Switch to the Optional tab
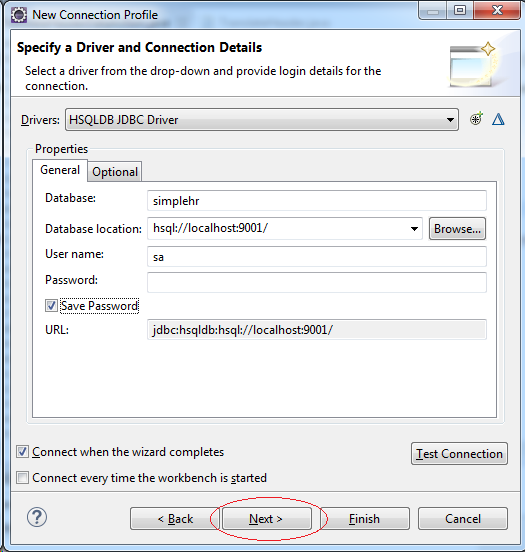This screenshot has width=525, height=552. tap(115, 172)
